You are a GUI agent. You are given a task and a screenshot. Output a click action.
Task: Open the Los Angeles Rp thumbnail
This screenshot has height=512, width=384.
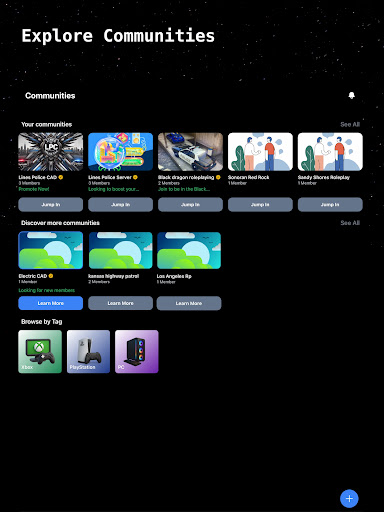click(189, 250)
